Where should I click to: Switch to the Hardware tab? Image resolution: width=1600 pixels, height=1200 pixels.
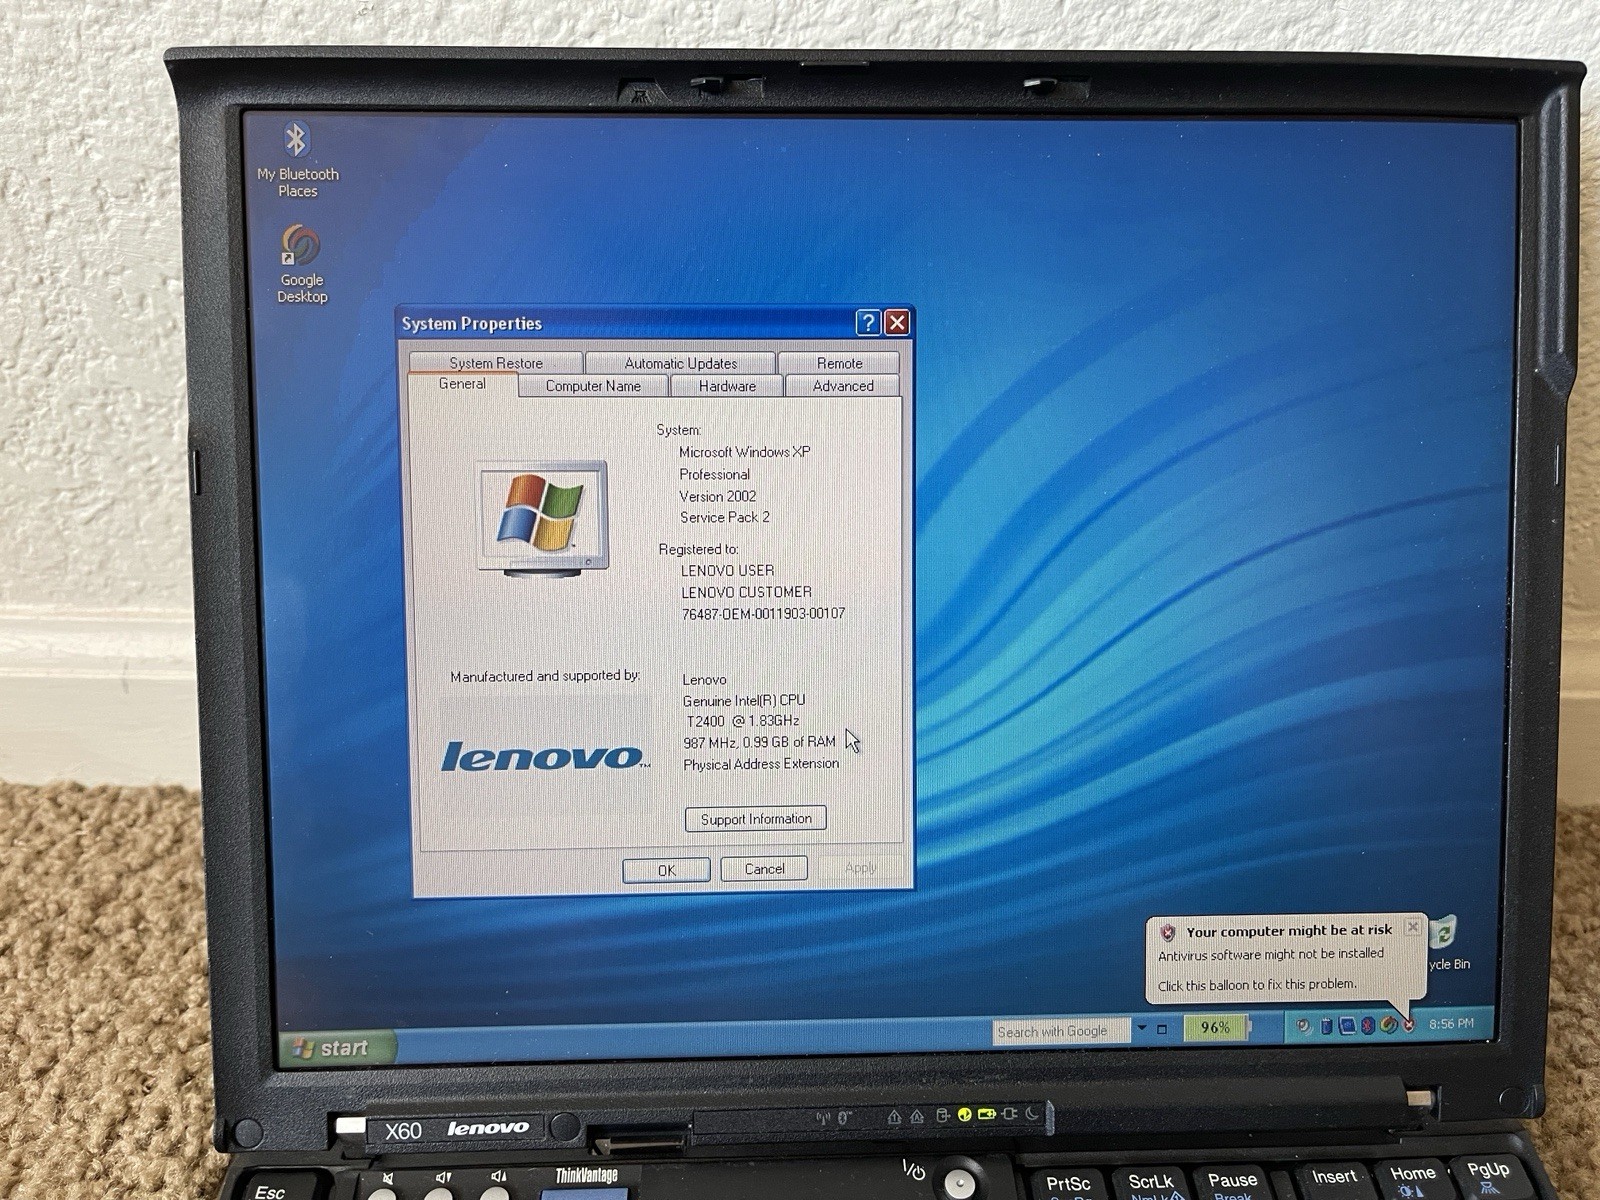(727, 386)
